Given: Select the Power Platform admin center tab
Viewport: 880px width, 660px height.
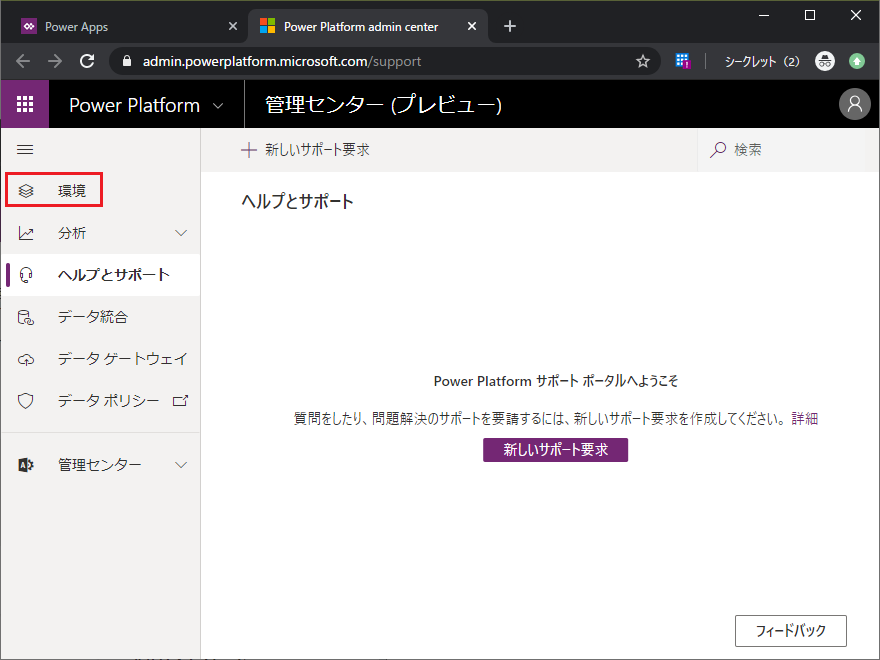Looking at the screenshot, I should 368,26.
